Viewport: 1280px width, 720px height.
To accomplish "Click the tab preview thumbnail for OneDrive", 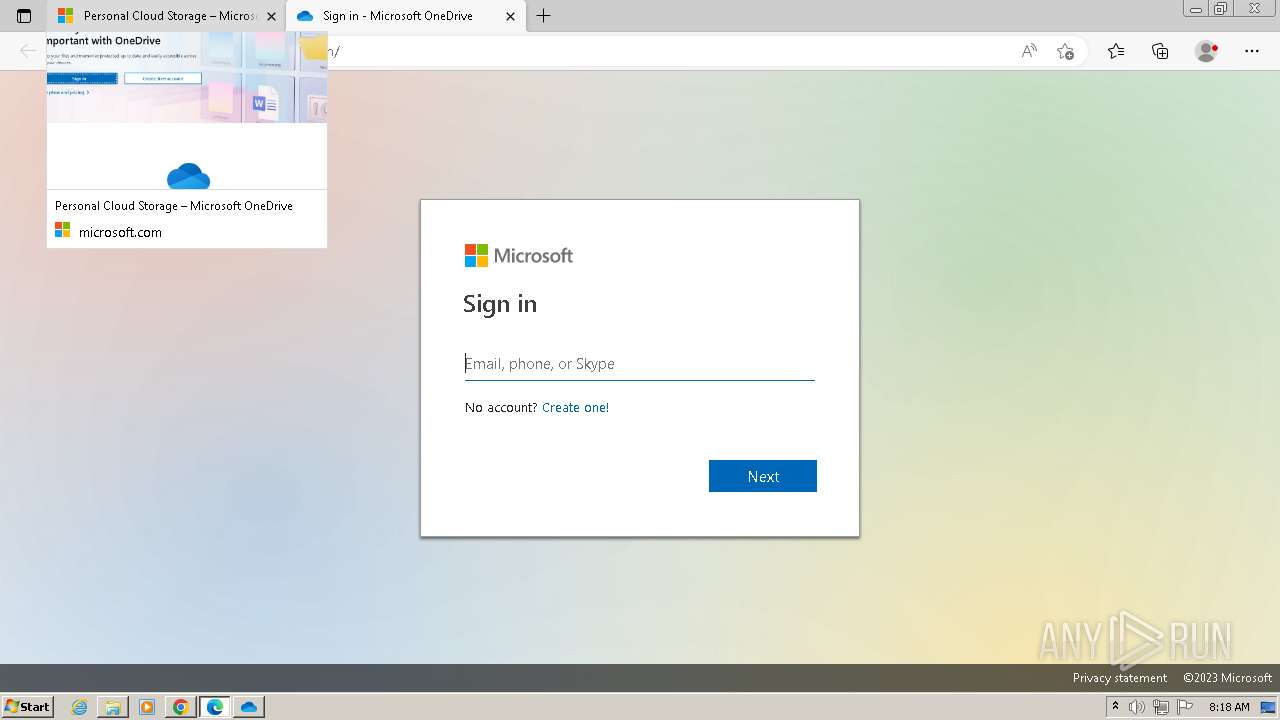I will [x=187, y=111].
